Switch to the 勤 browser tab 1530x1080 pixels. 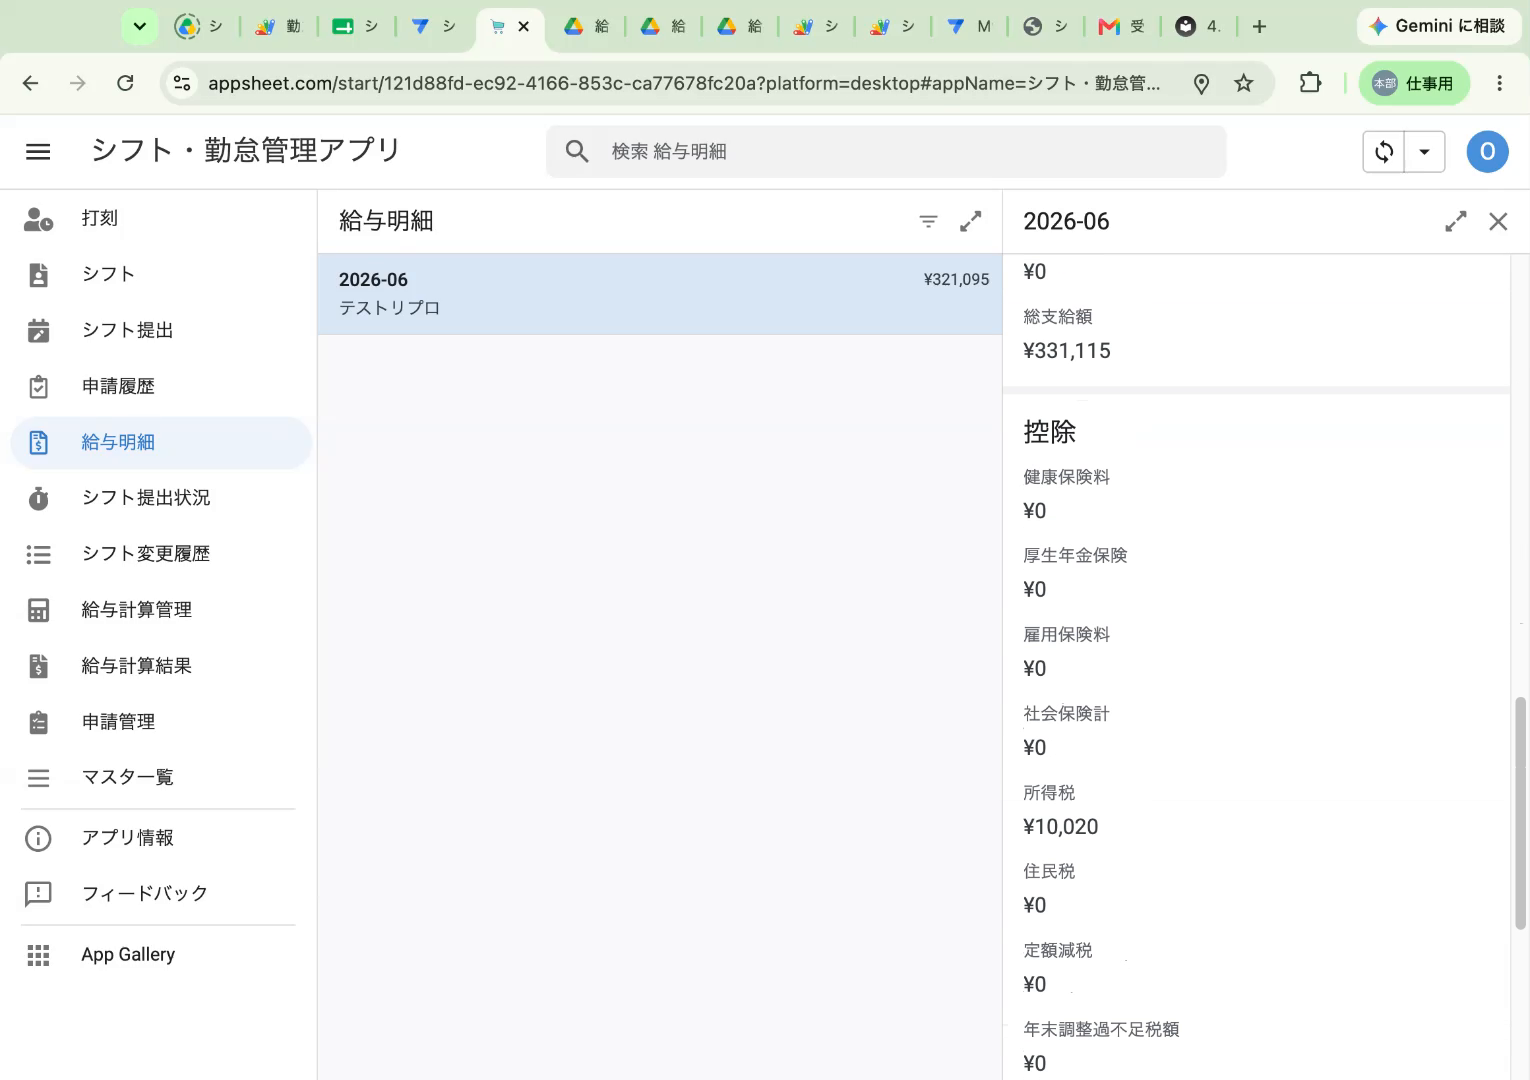[x=277, y=27]
